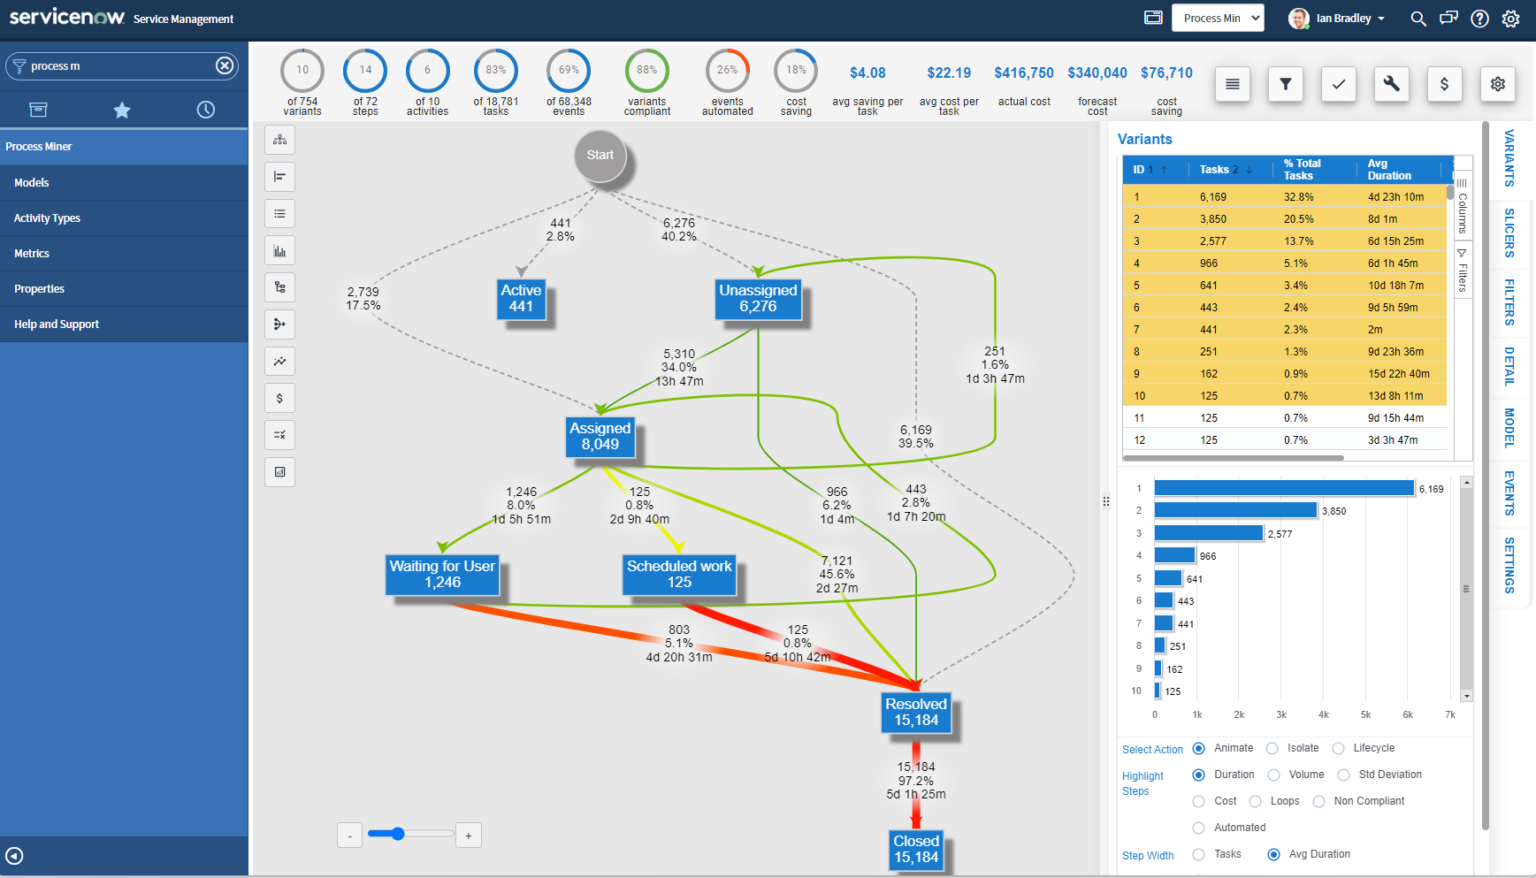Click the checkmark button in top toolbar
This screenshot has width=1536, height=878.
[x=1339, y=85]
